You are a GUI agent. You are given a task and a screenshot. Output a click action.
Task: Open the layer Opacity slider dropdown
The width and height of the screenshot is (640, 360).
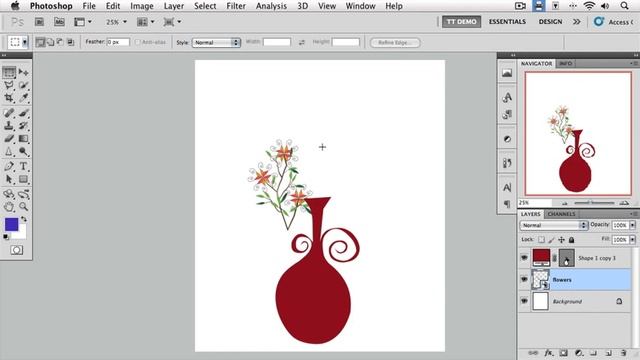click(x=632, y=225)
